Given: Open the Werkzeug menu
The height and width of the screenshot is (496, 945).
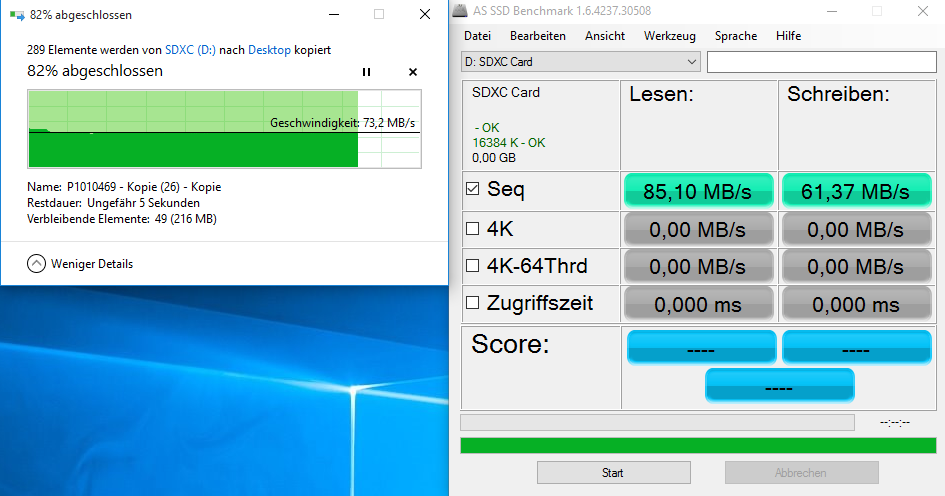Looking at the screenshot, I should (670, 36).
